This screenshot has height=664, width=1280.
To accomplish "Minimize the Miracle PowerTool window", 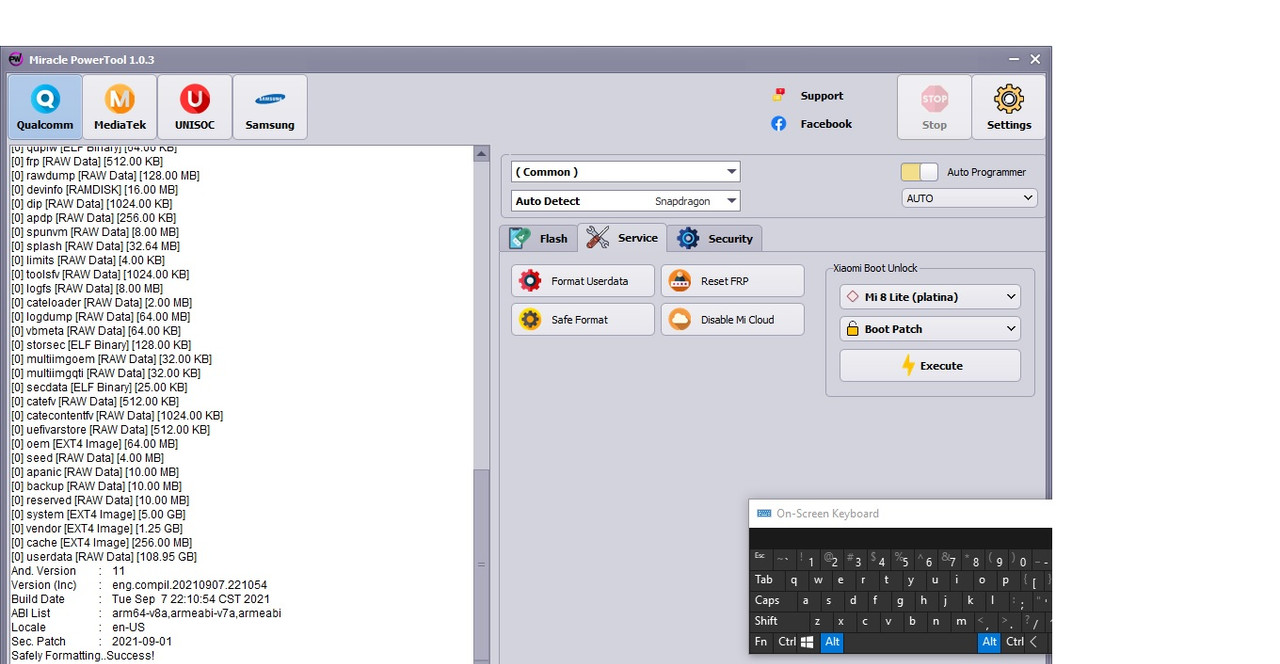I will pyautogui.click(x=1015, y=60).
